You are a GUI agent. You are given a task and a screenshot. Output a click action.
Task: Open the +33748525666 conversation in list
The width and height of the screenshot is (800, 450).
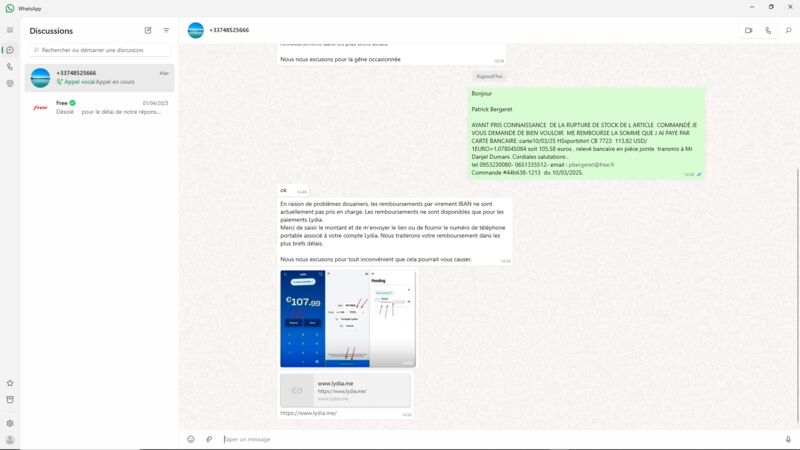click(x=99, y=78)
